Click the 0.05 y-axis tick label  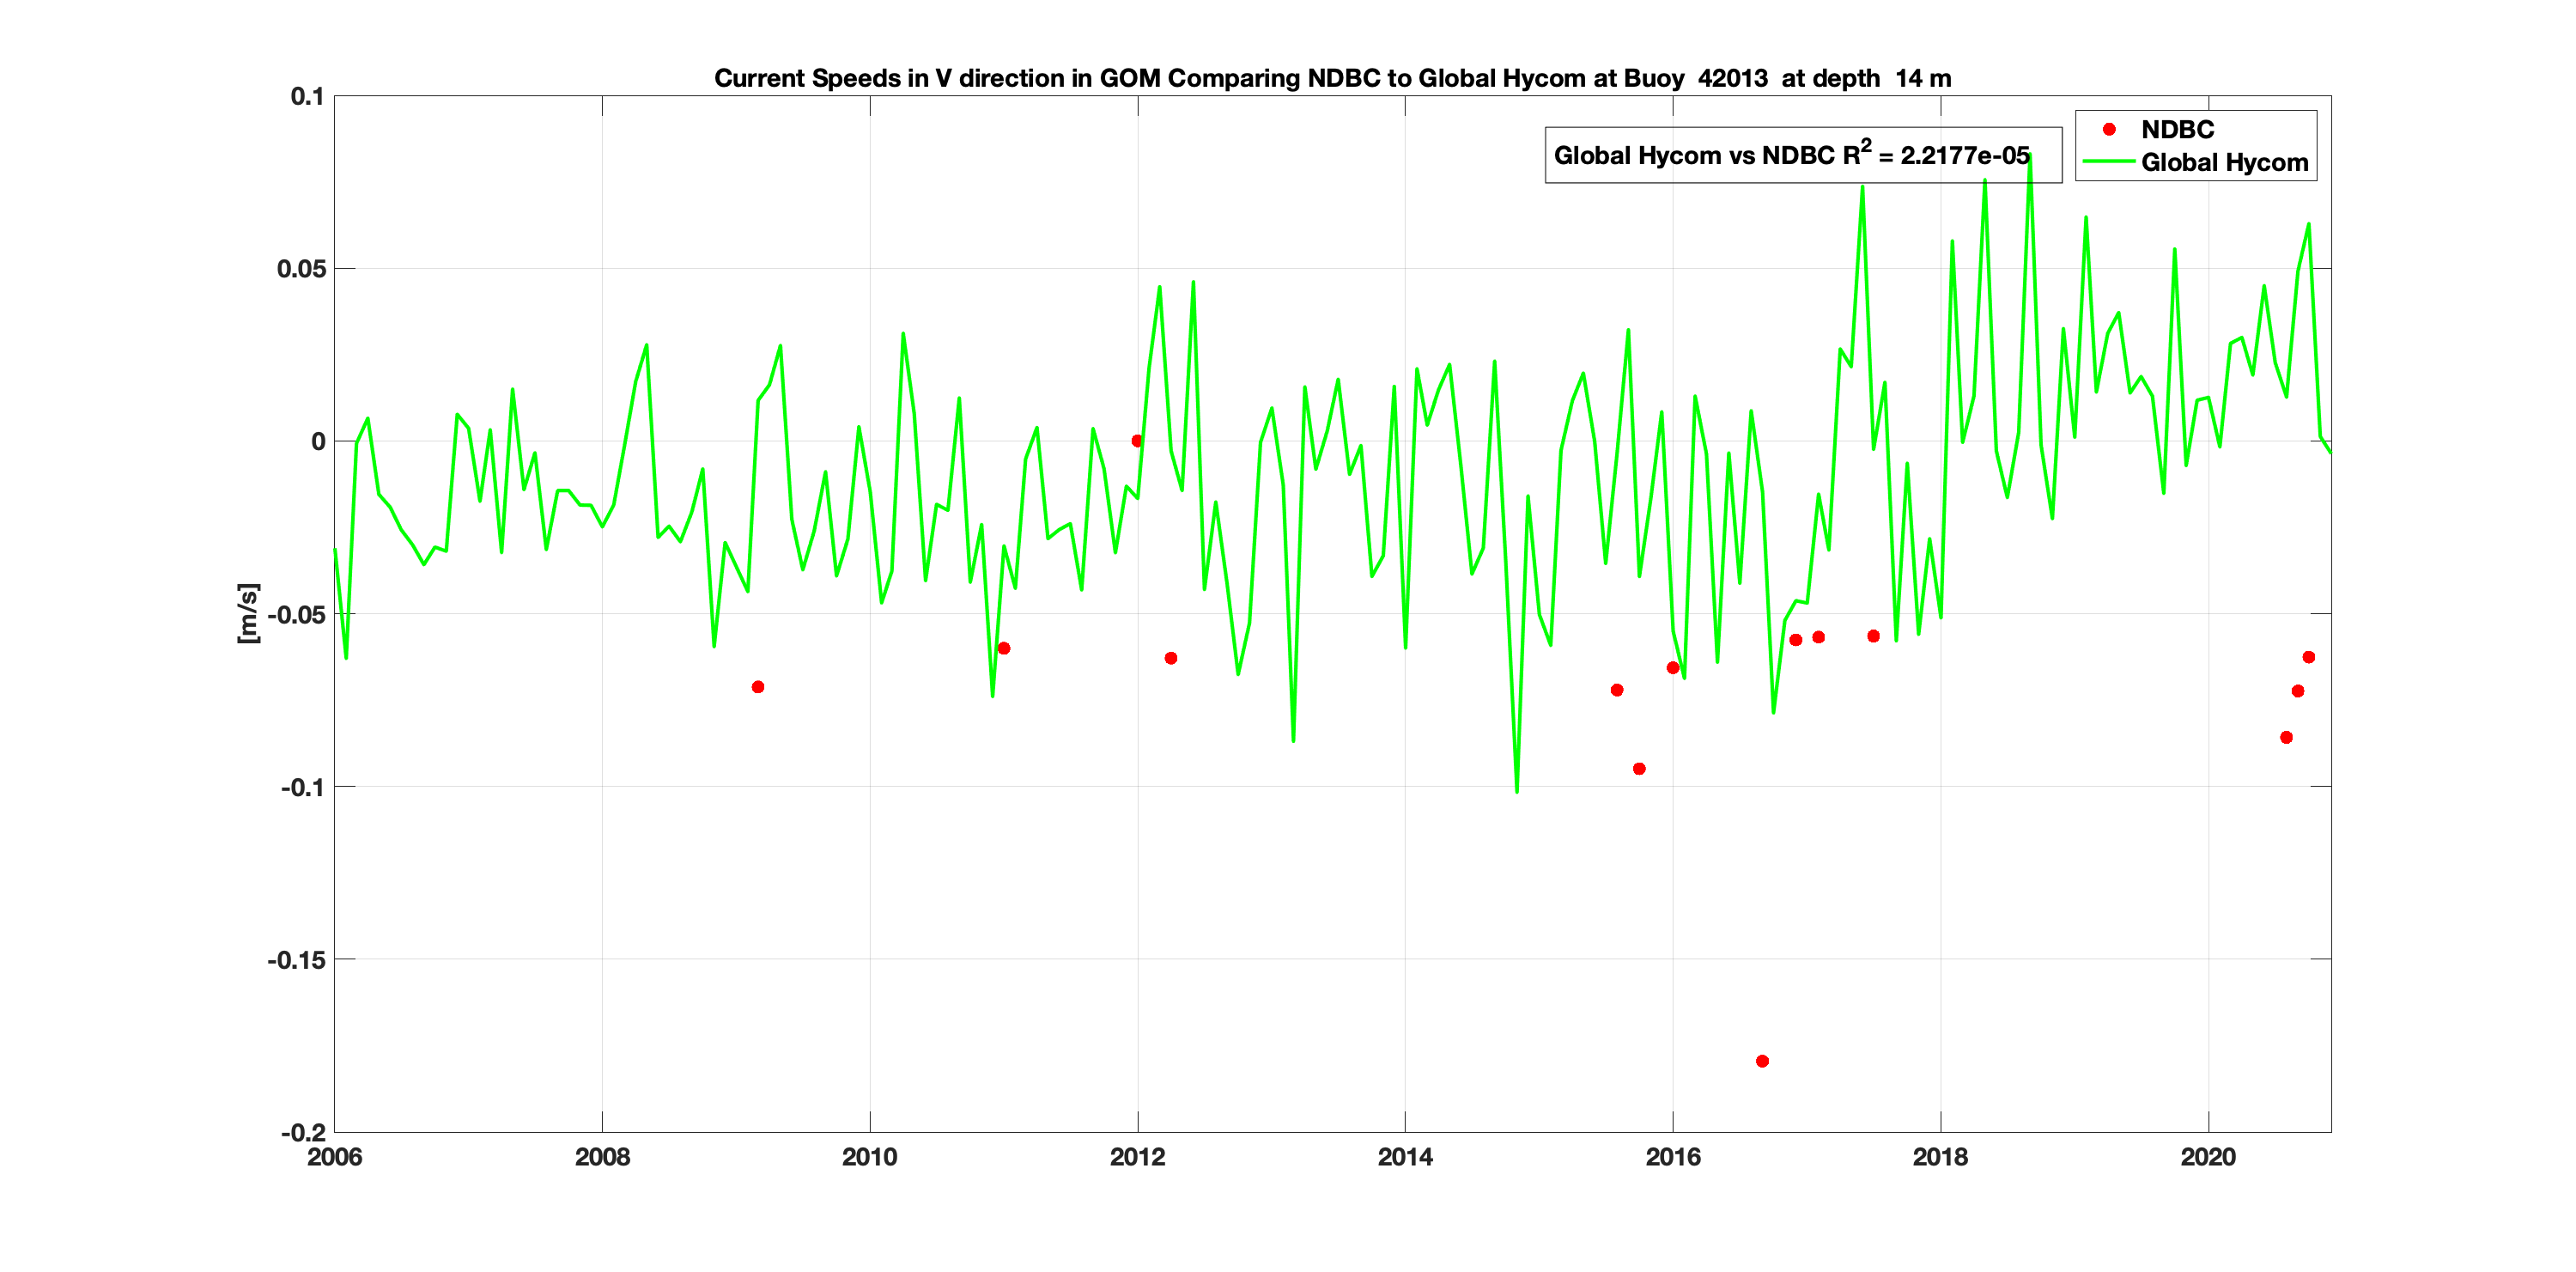(301, 268)
